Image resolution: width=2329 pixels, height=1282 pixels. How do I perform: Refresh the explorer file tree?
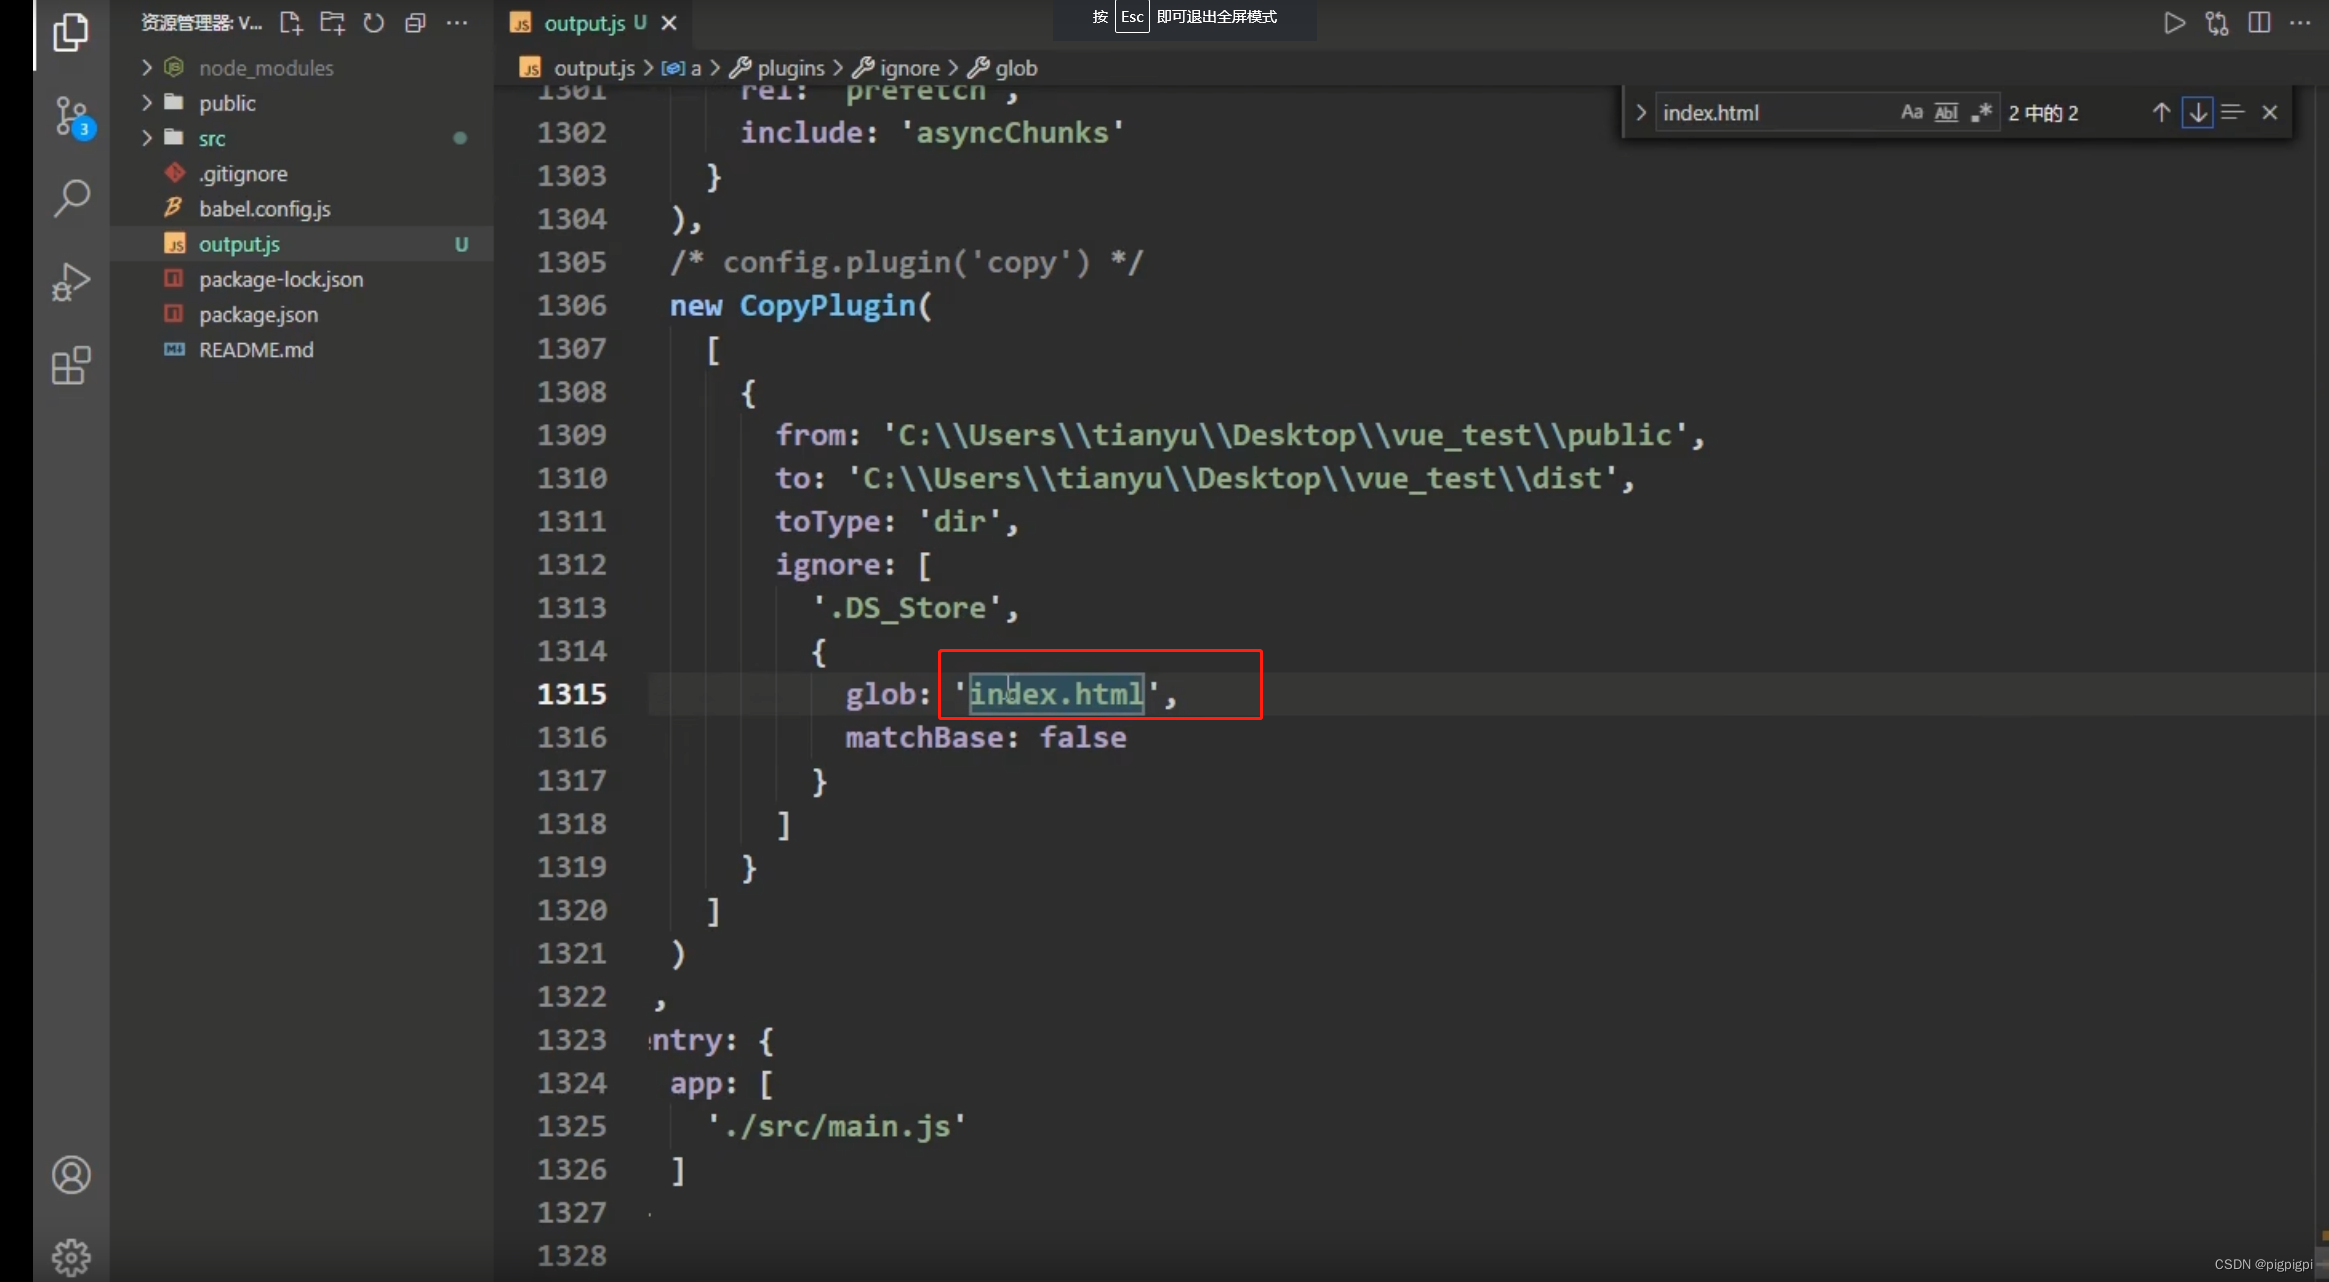373,23
